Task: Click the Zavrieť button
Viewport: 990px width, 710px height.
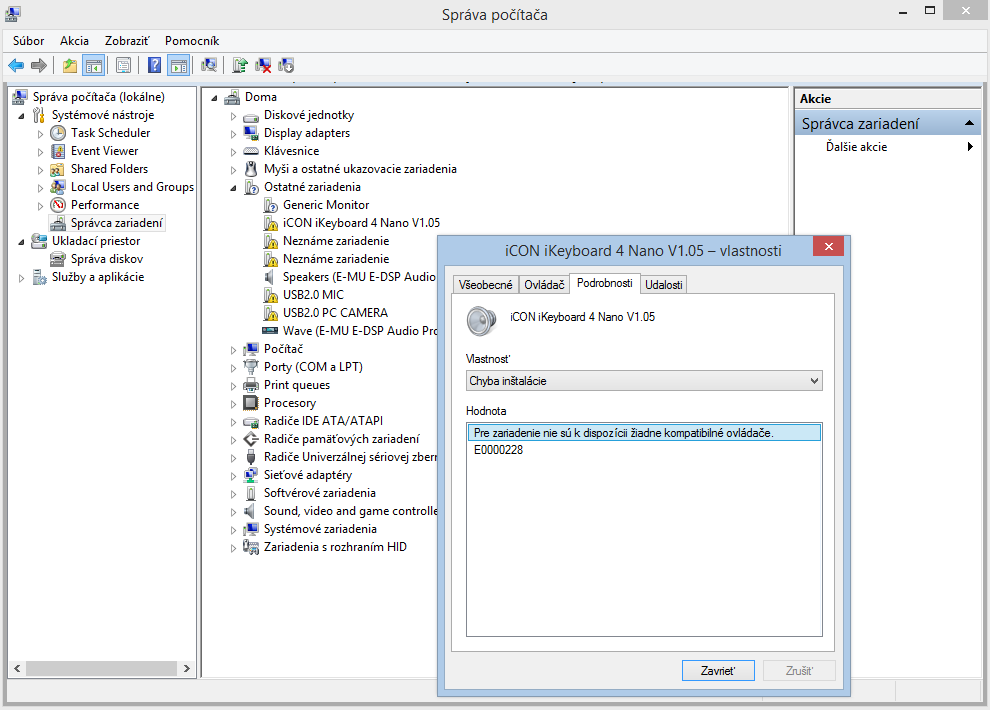Action: [718, 670]
